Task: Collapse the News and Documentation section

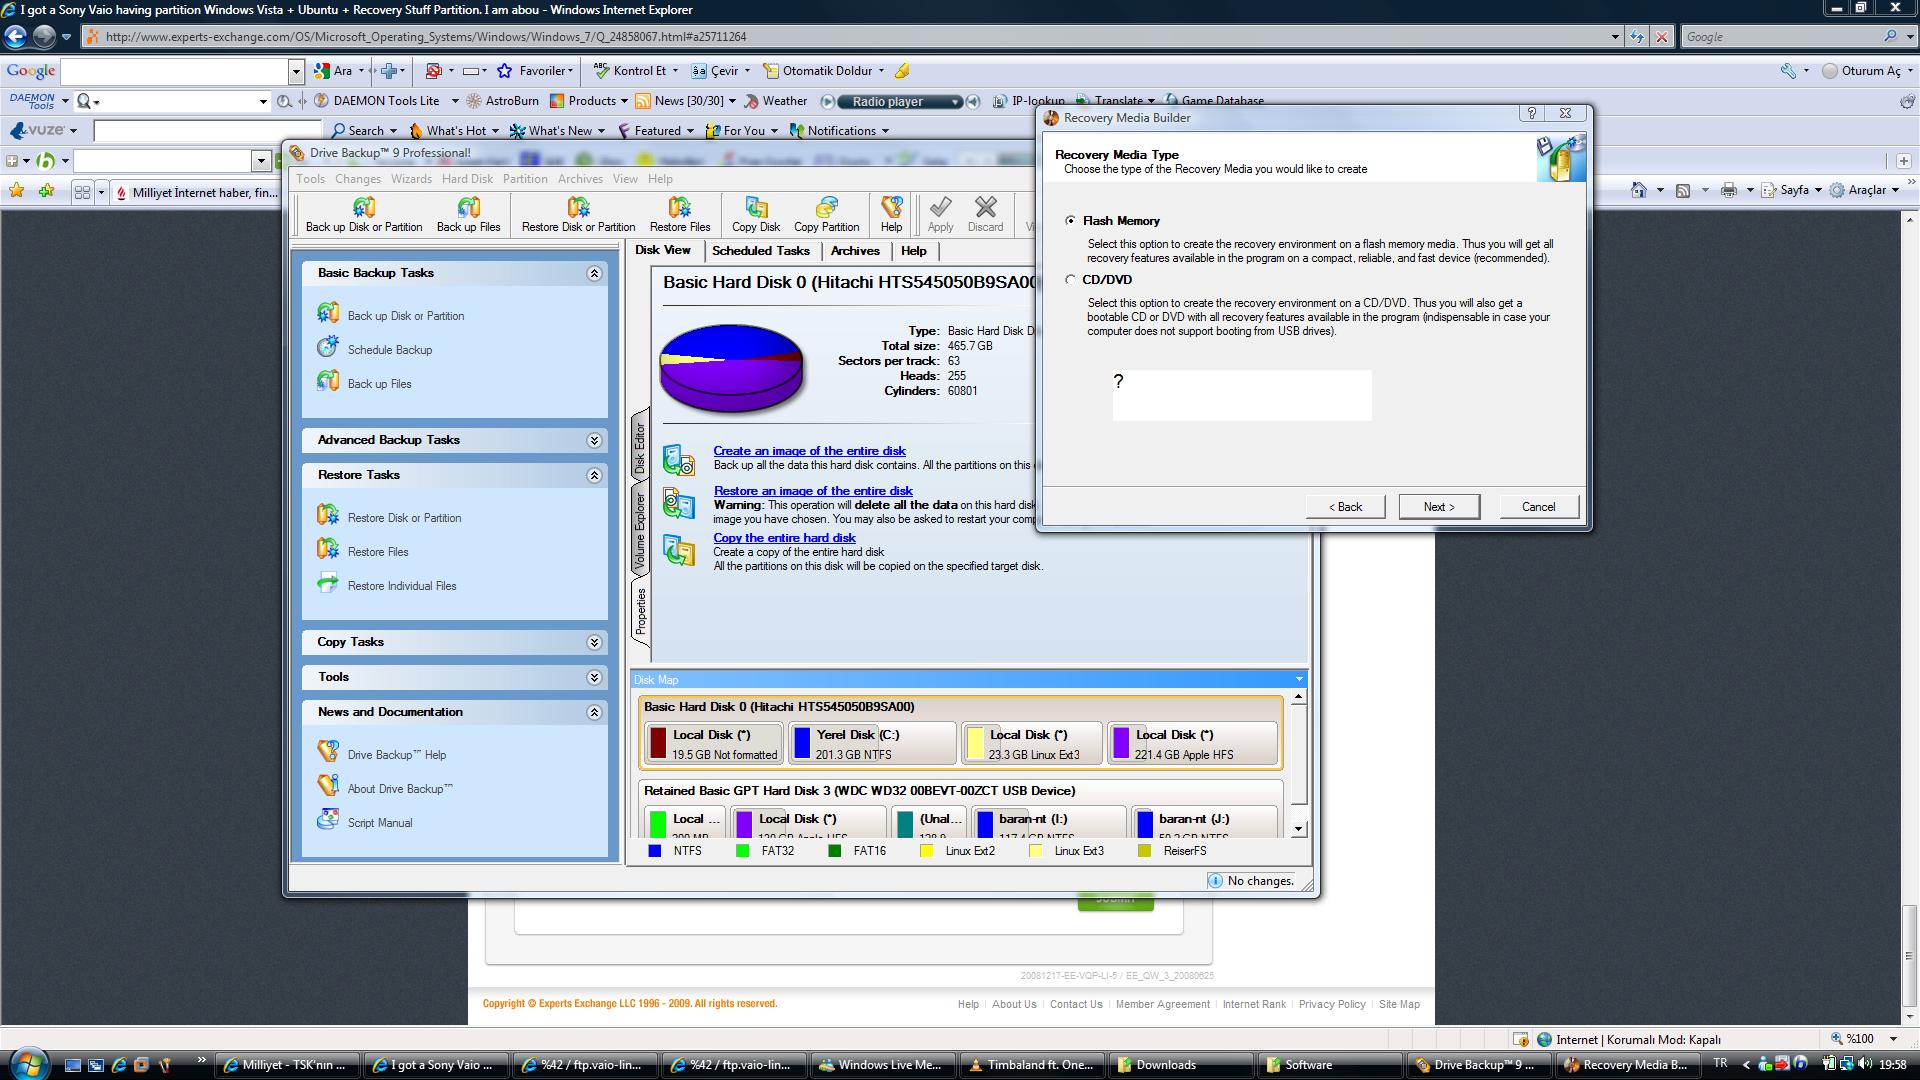Action: (595, 712)
